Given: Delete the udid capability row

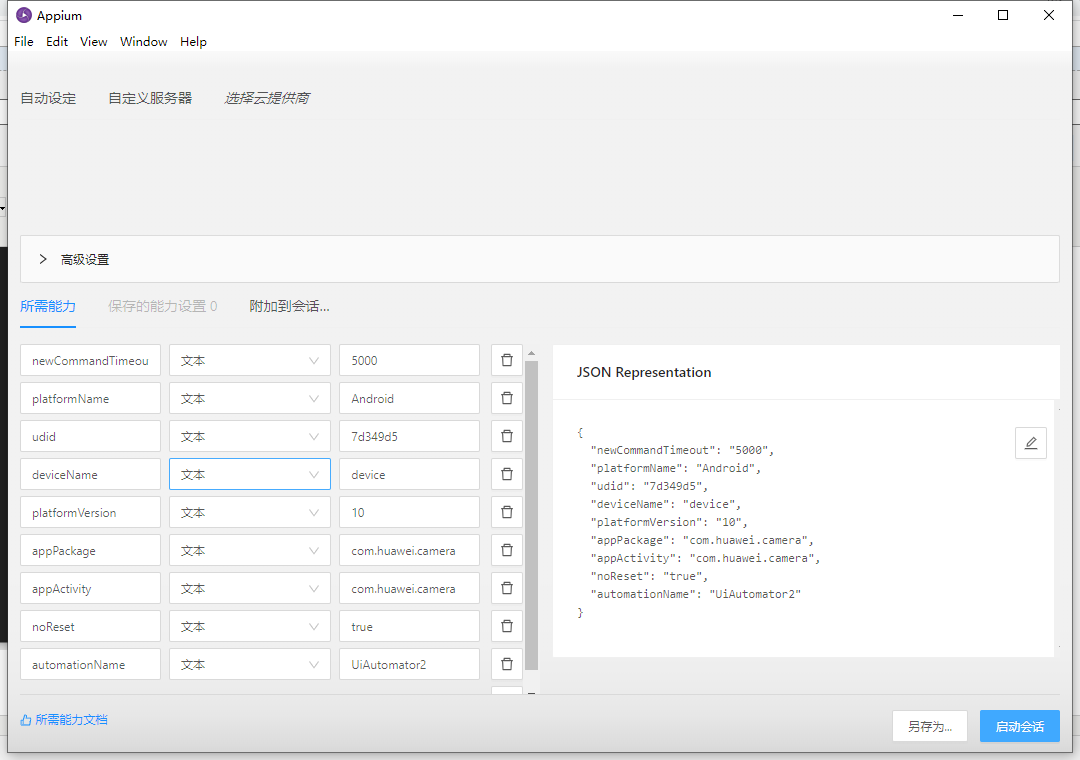Looking at the screenshot, I should coord(507,436).
